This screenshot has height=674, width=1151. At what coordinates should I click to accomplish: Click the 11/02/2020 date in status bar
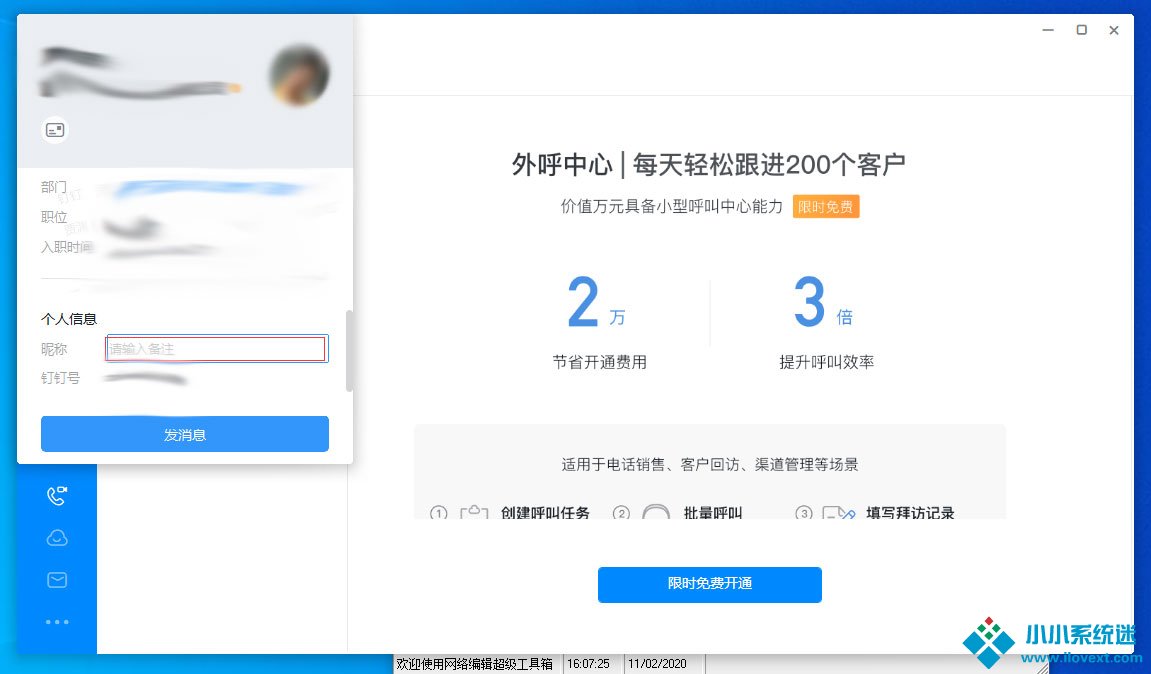click(x=657, y=664)
